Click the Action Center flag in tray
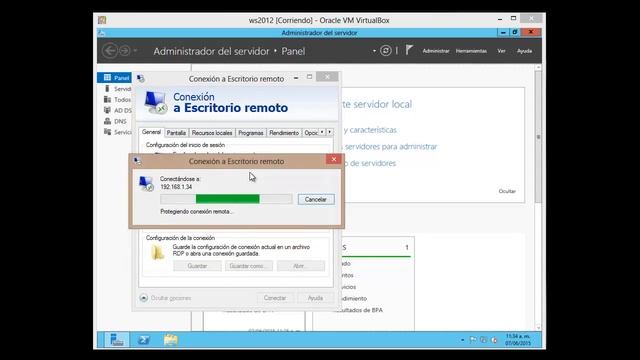The image size is (640, 360). (x=473, y=340)
